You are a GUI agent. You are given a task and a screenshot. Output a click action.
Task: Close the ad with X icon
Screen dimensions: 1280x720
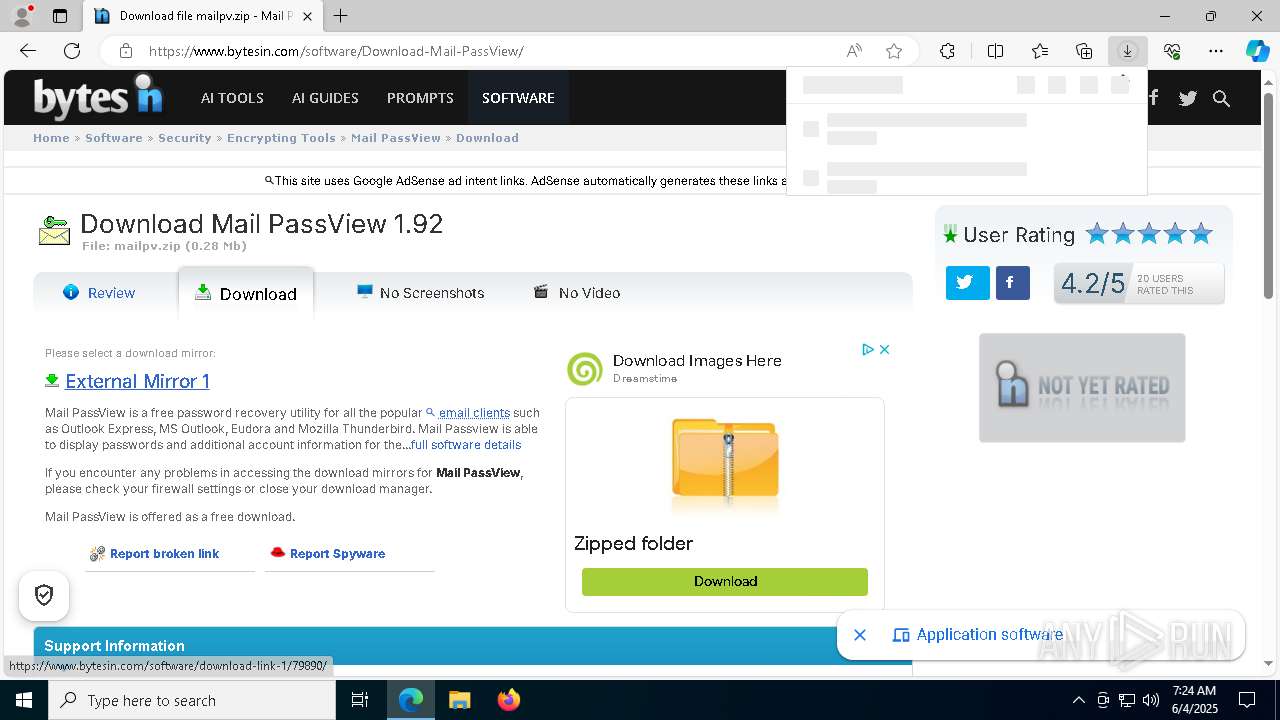click(x=884, y=349)
